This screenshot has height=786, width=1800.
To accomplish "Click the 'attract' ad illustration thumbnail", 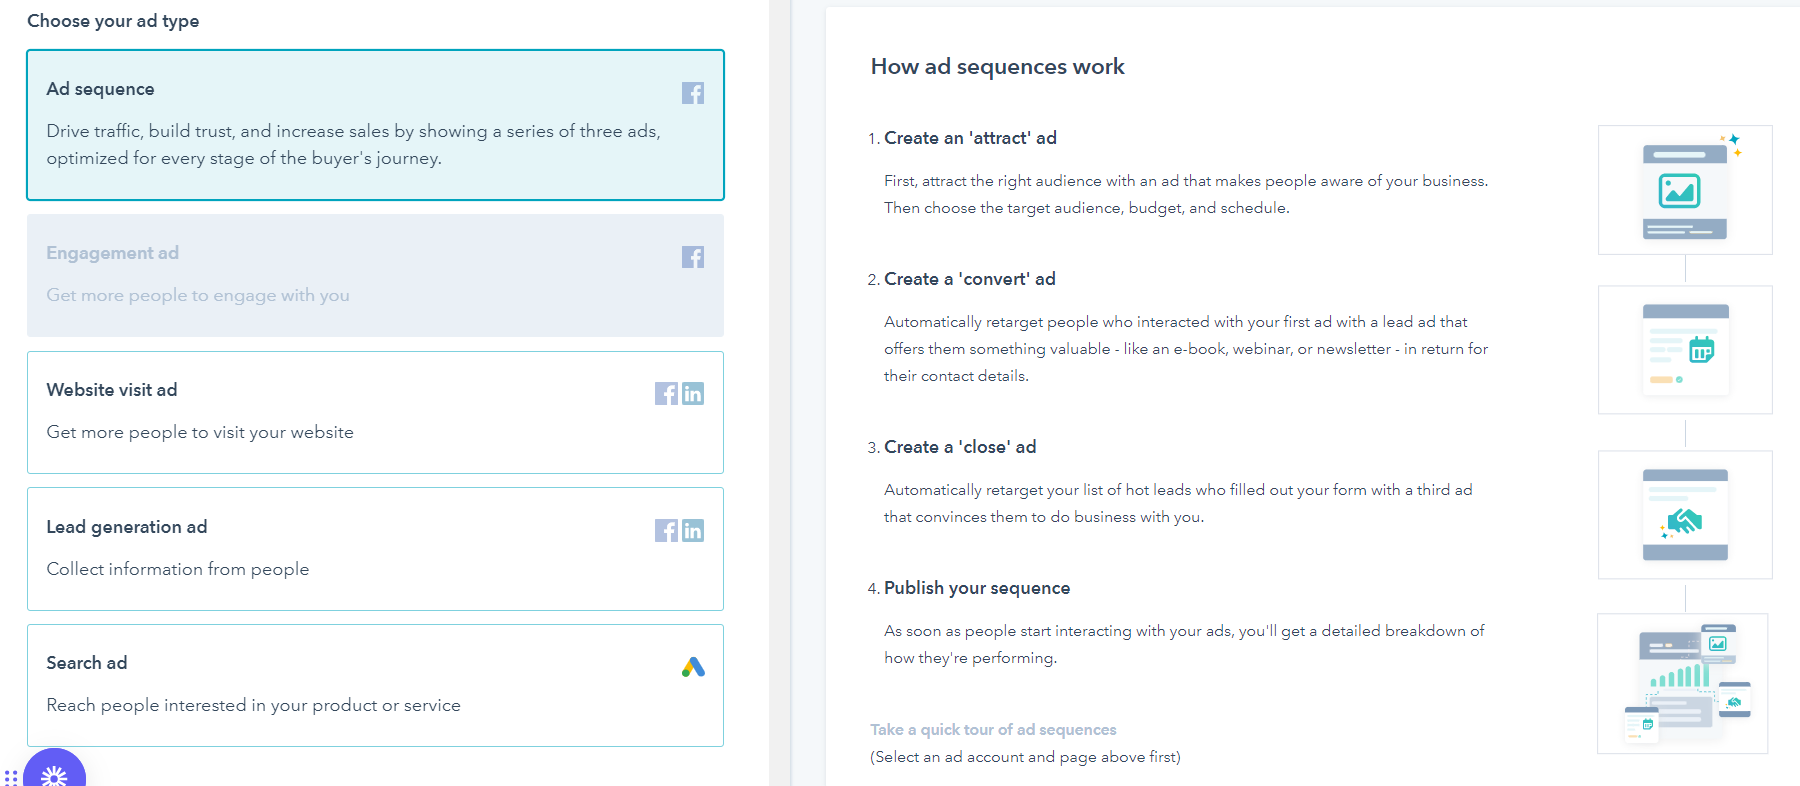I will coord(1685,190).
